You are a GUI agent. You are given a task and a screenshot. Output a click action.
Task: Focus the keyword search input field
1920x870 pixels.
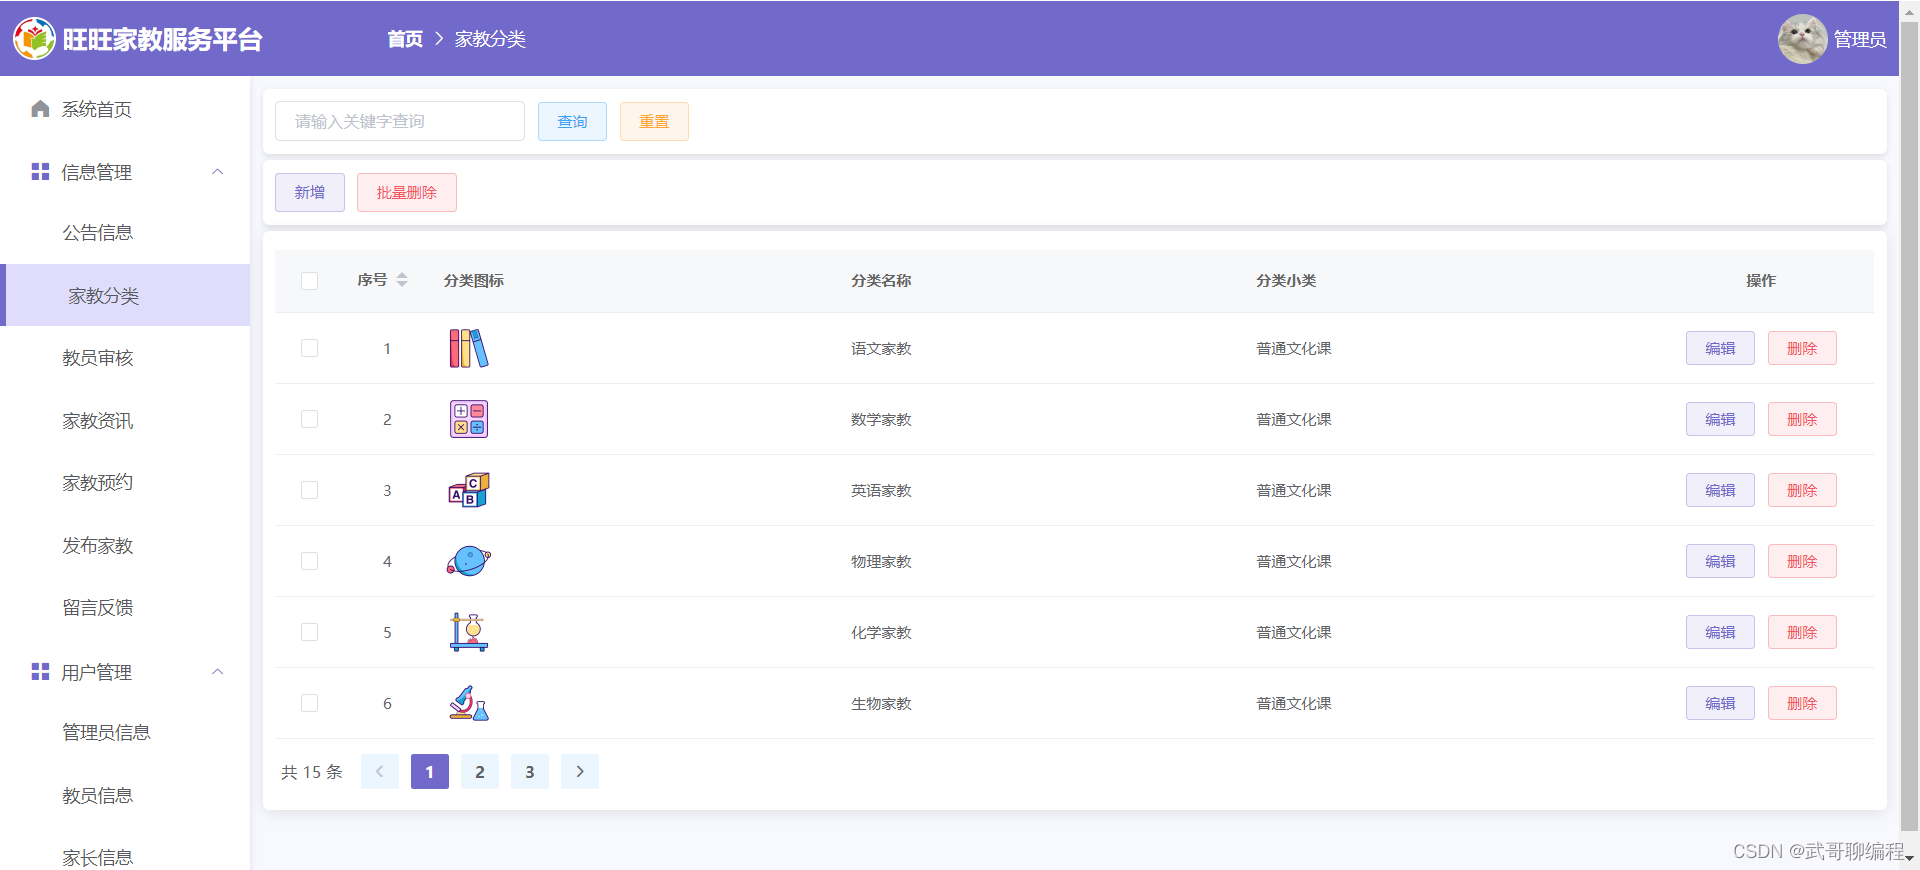(x=400, y=121)
